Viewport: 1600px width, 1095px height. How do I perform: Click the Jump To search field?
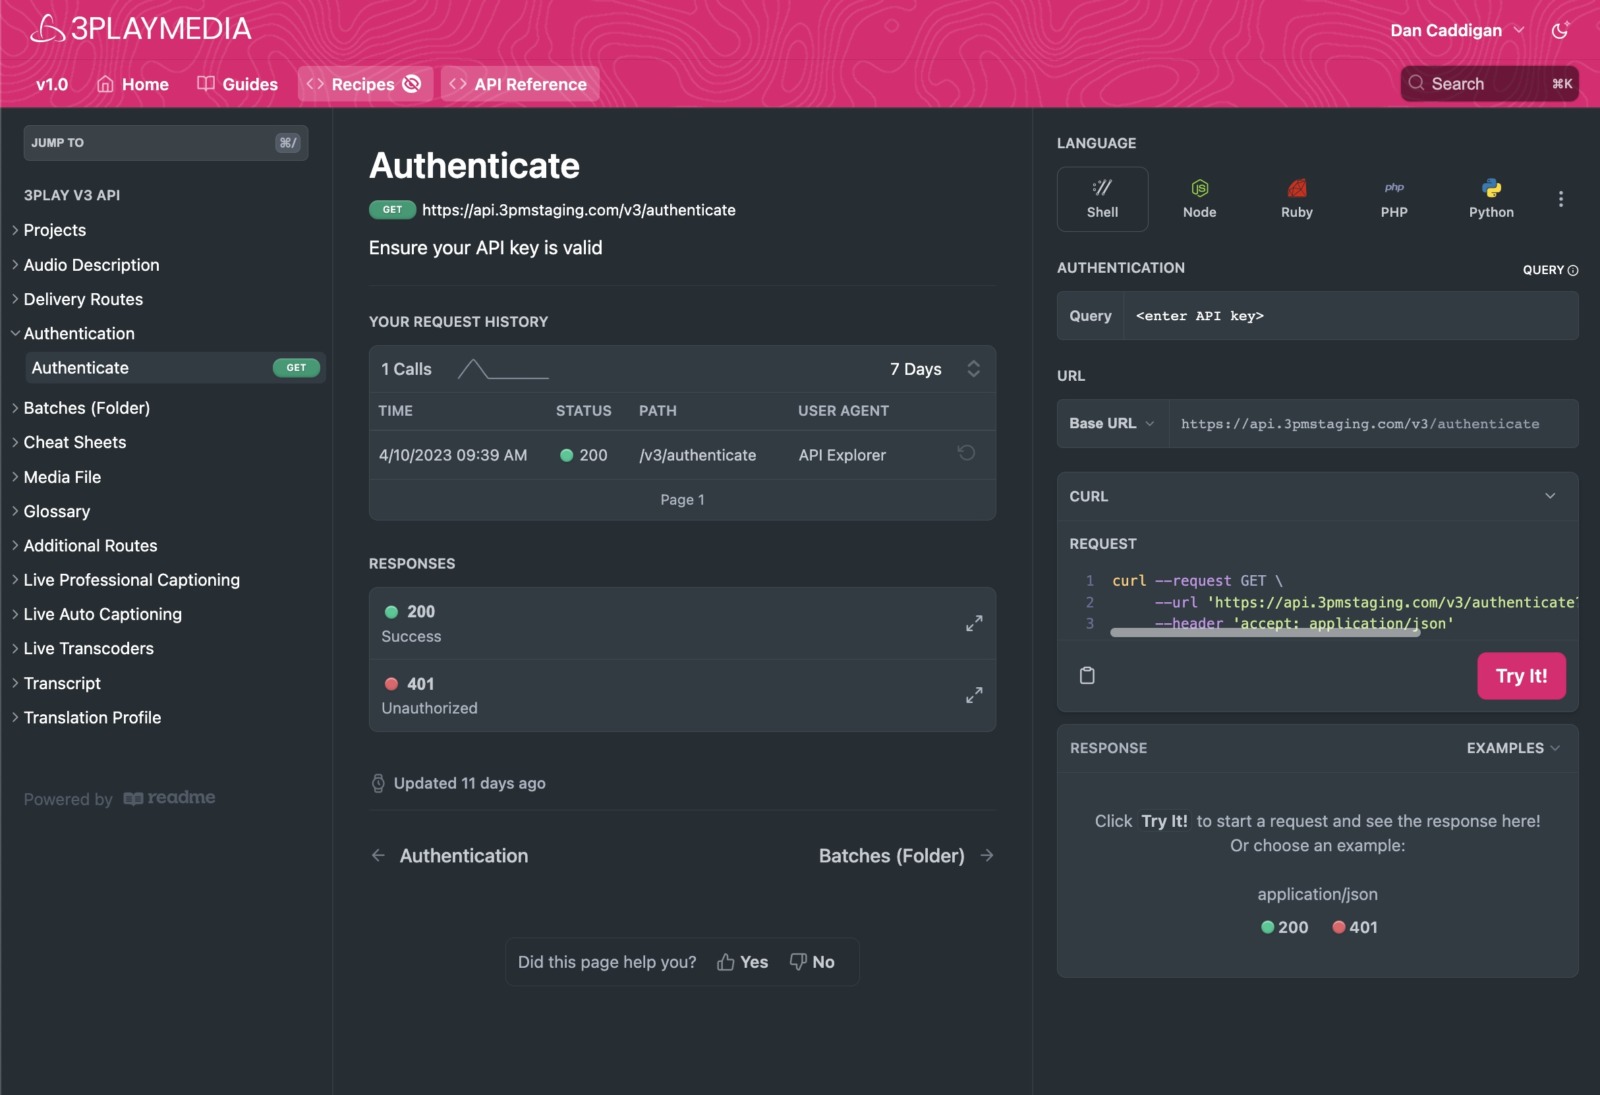(165, 142)
